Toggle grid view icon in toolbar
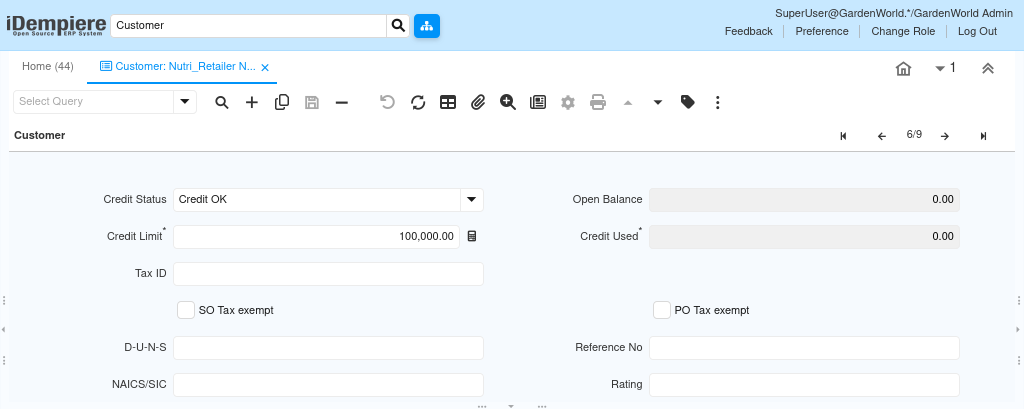The width and height of the screenshot is (1024, 409). [x=448, y=103]
